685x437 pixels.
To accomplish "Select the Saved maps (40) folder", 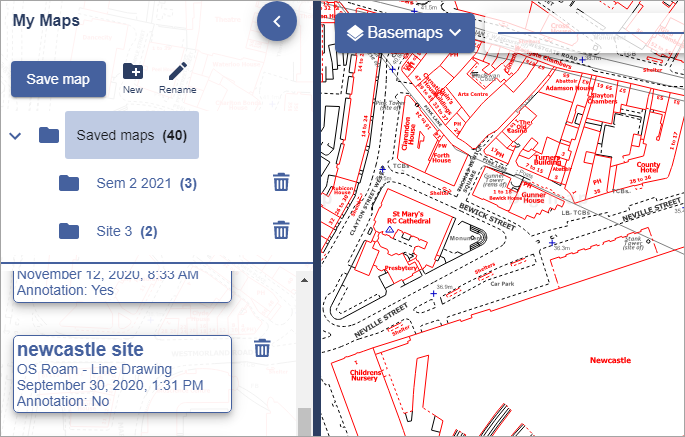I will [132, 135].
